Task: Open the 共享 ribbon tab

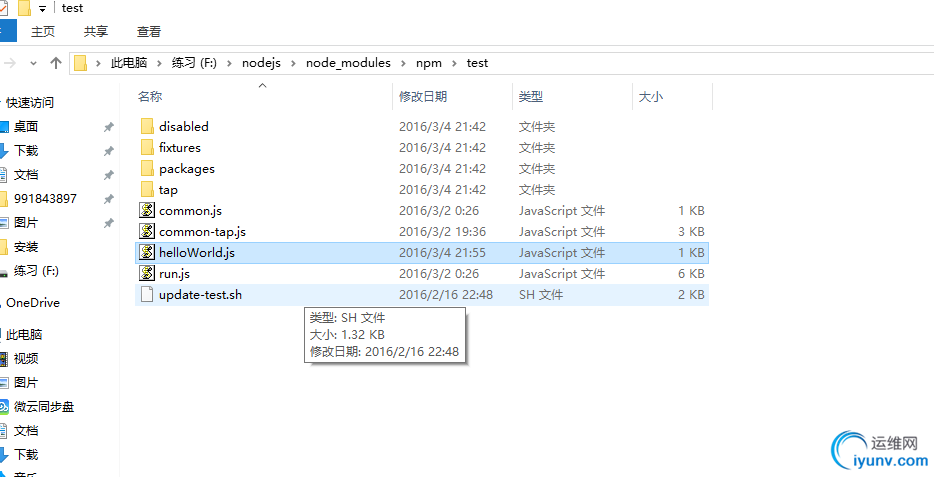Action: tap(96, 32)
